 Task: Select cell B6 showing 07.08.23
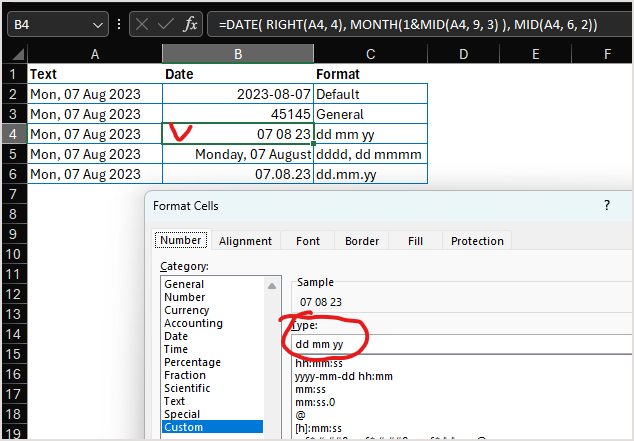coord(238,174)
